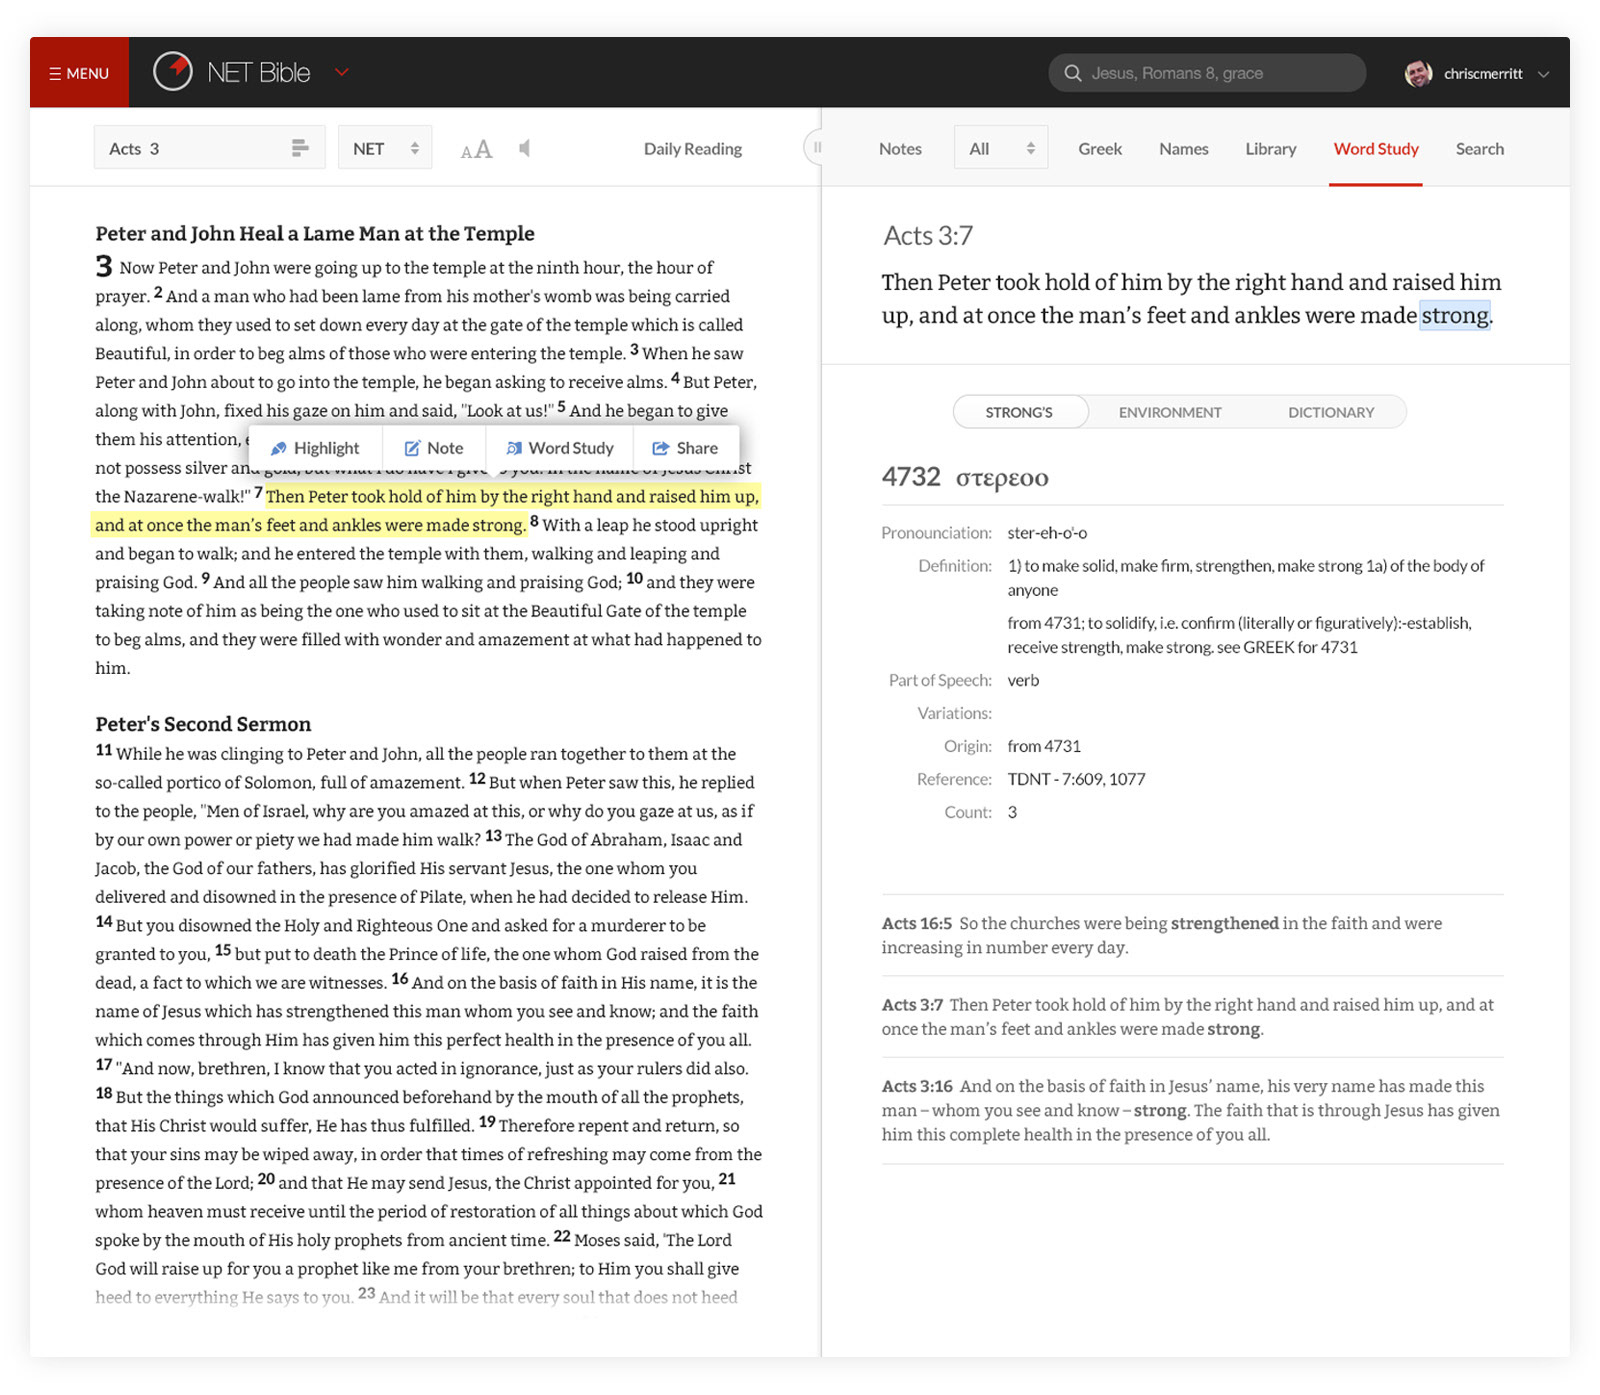The height and width of the screenshot is (1395, 1600).
Task: Click verse number 16 in the passage
Action: pyautogui.click(x=400, y=979)
